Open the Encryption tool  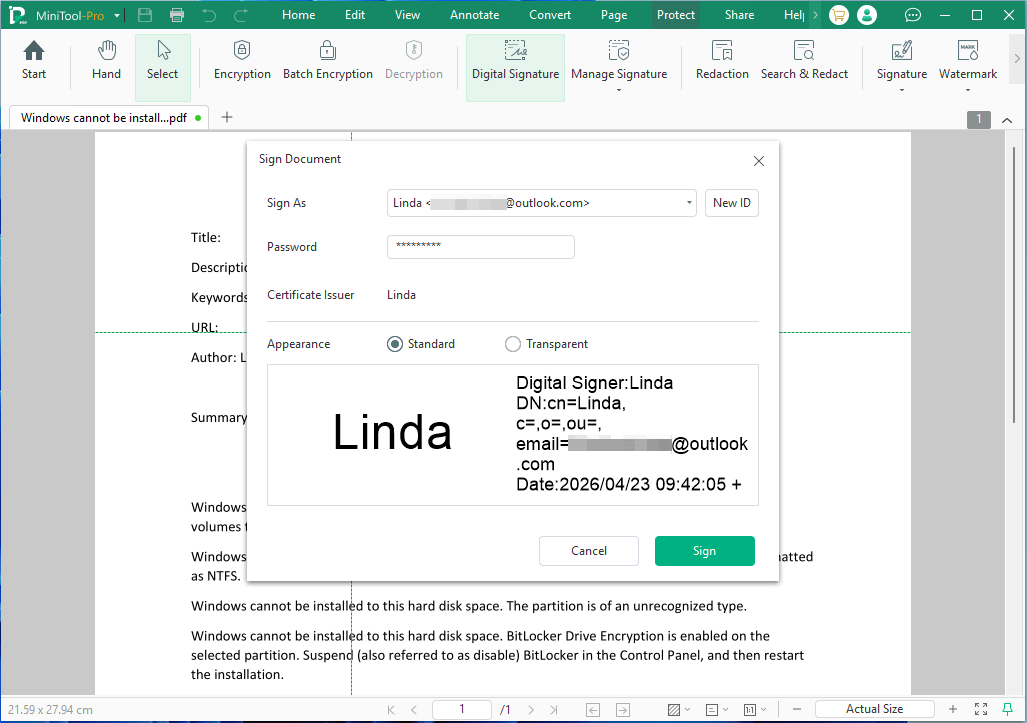(242, 60)
